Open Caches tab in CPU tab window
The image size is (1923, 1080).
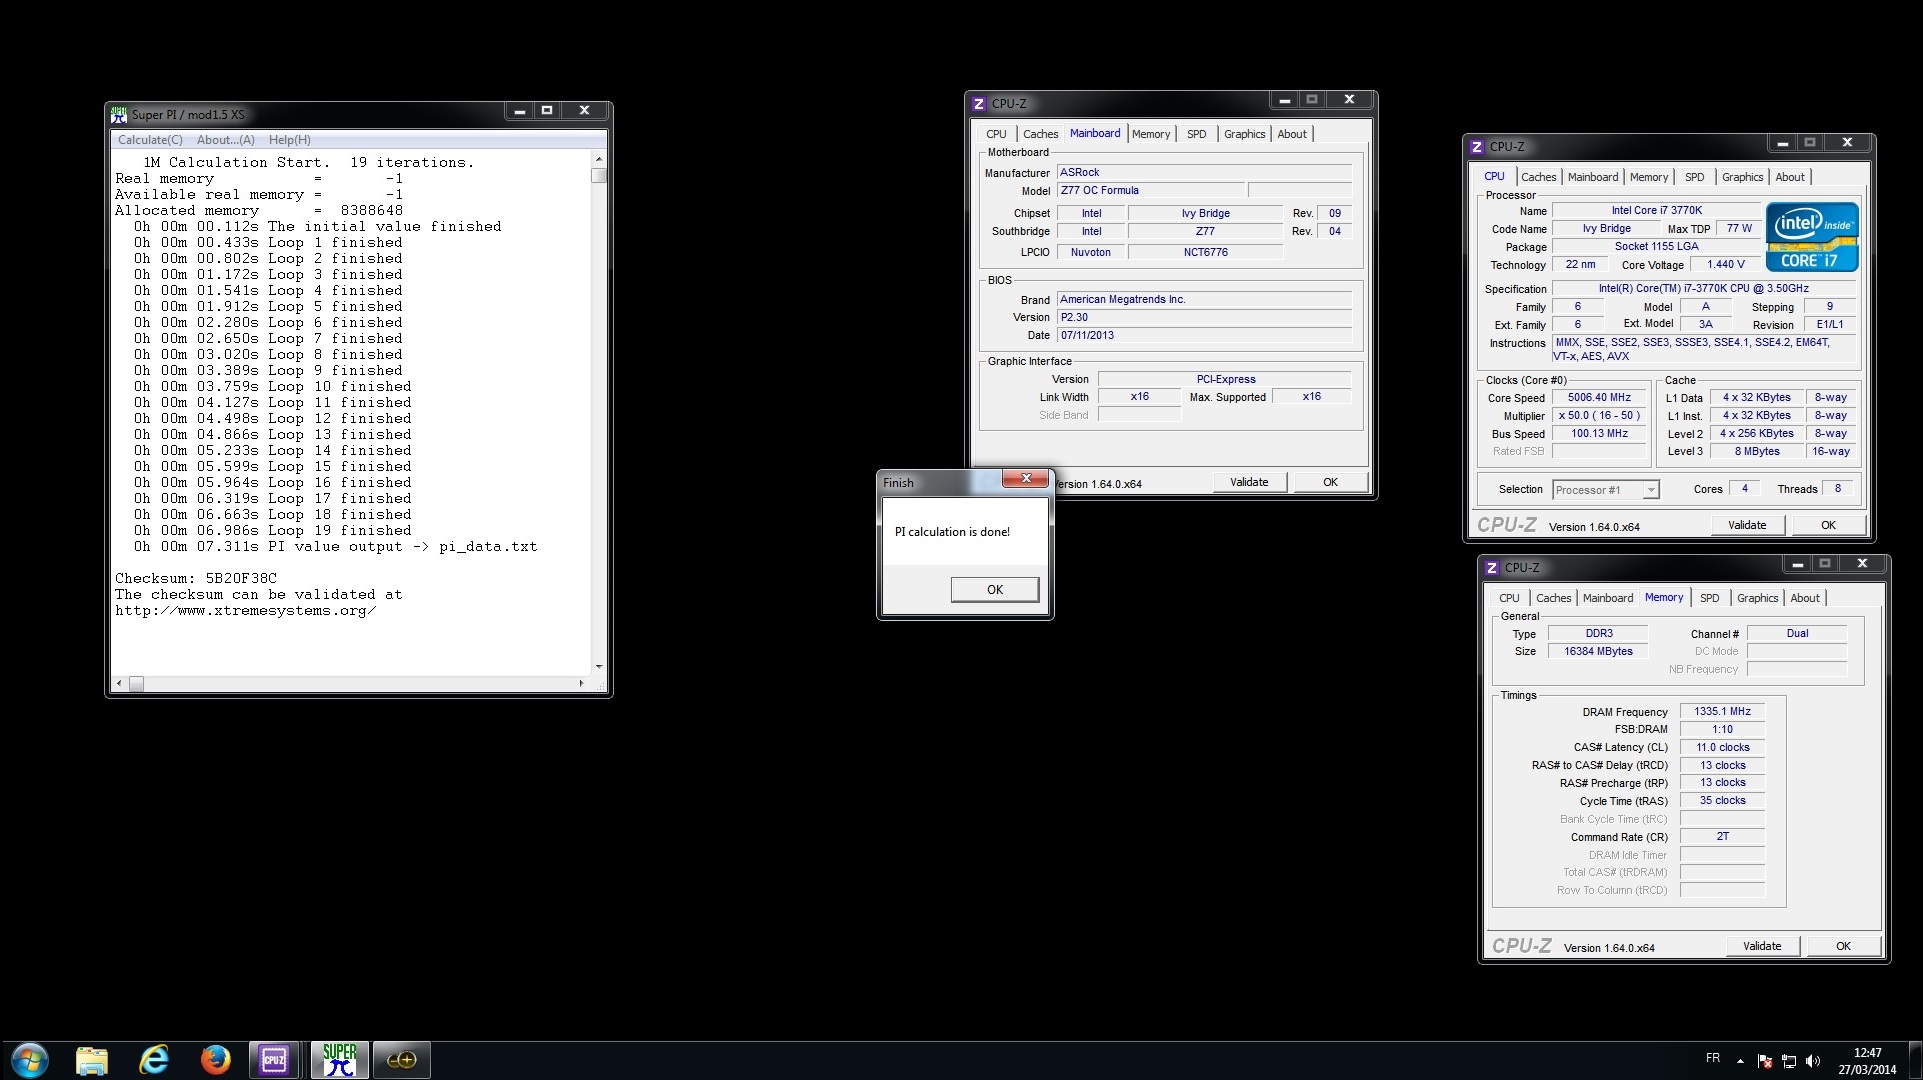(1538, 177)
